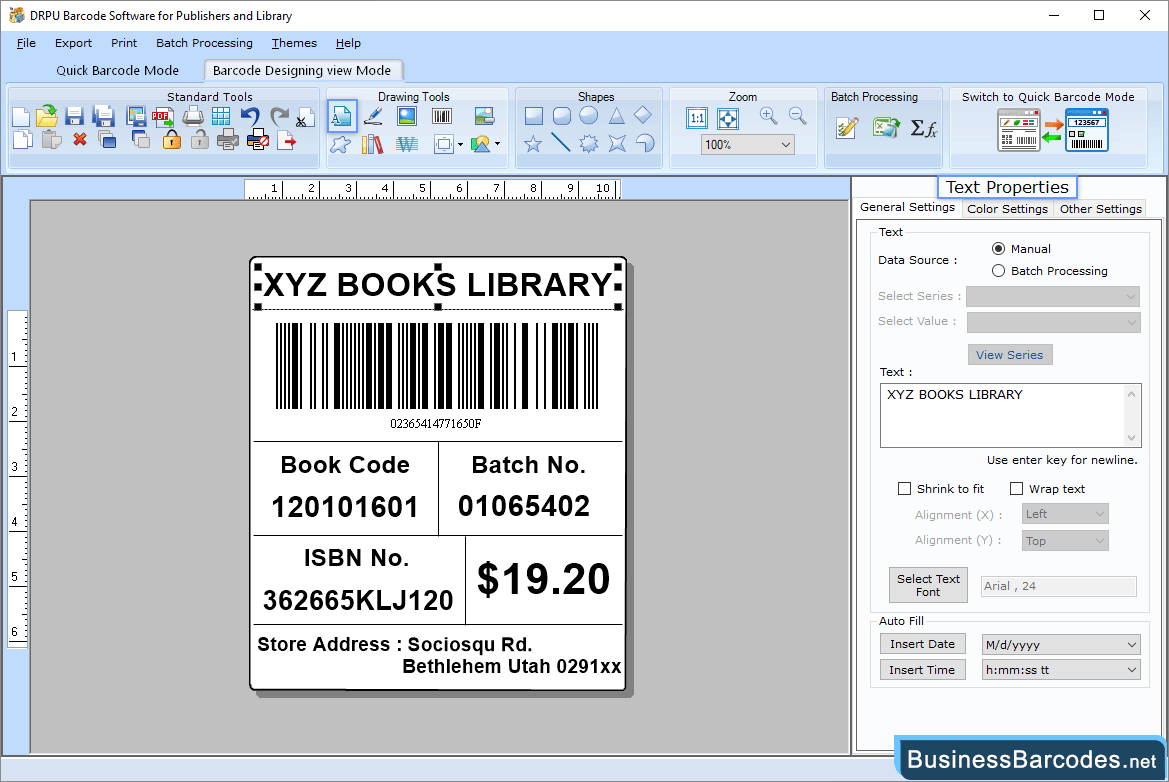Open an existing file with folder icon
1169x782 pixels.
tap(47, 116)
